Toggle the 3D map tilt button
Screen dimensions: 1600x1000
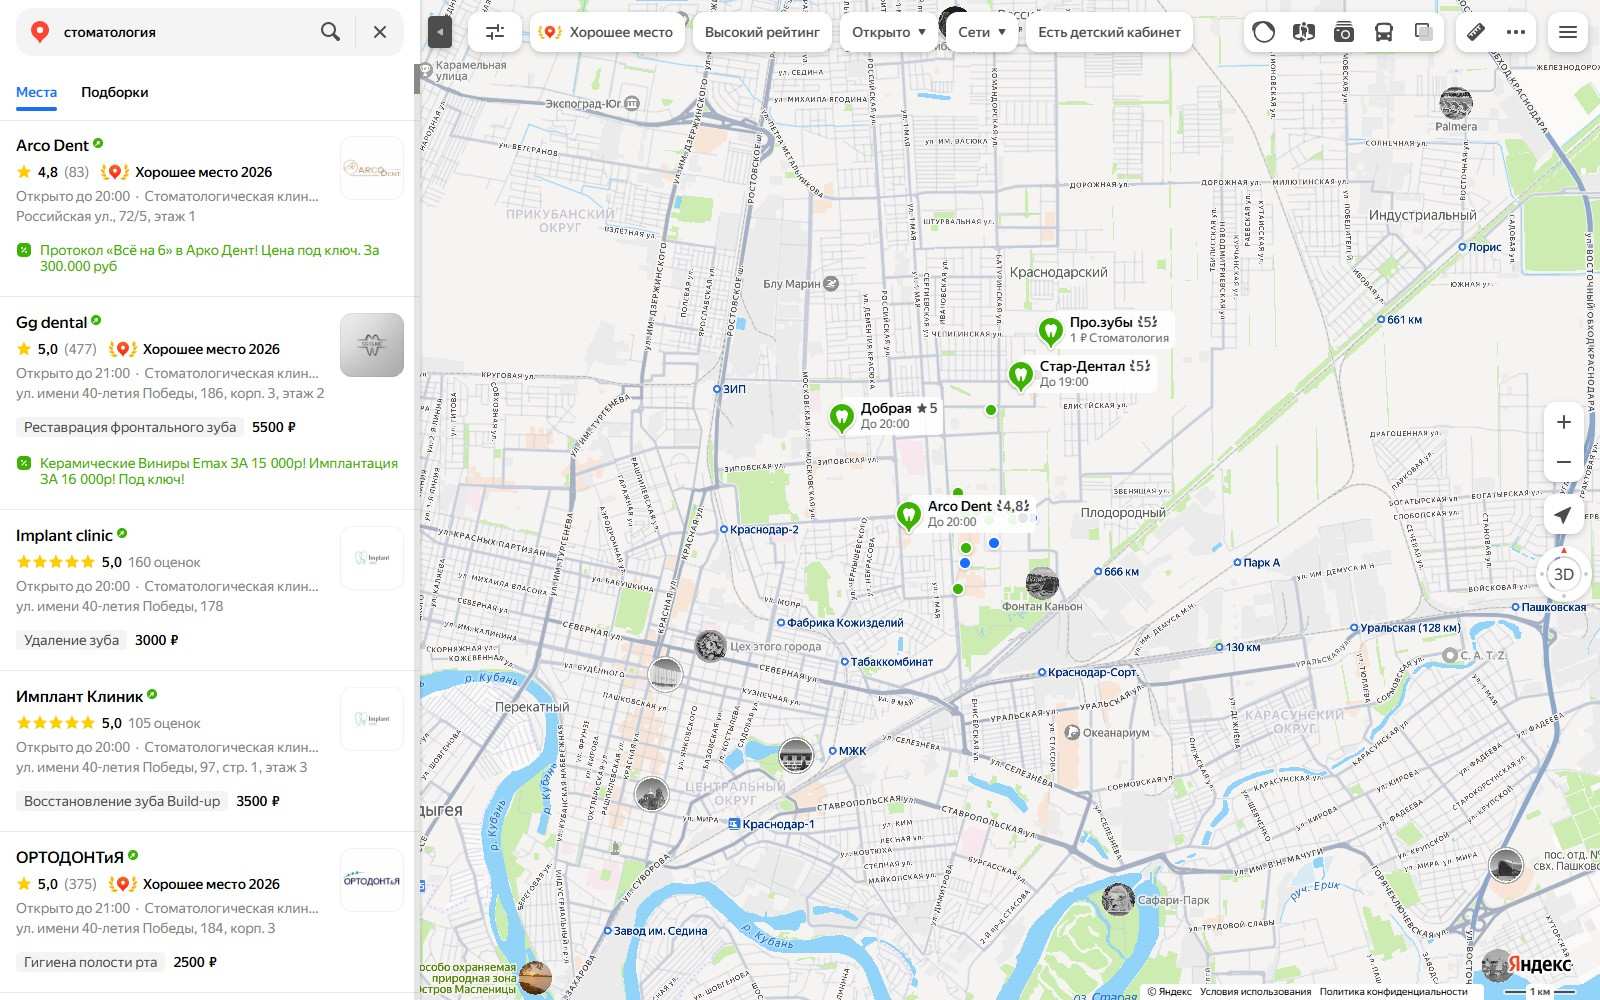(x=1564, y=574)
